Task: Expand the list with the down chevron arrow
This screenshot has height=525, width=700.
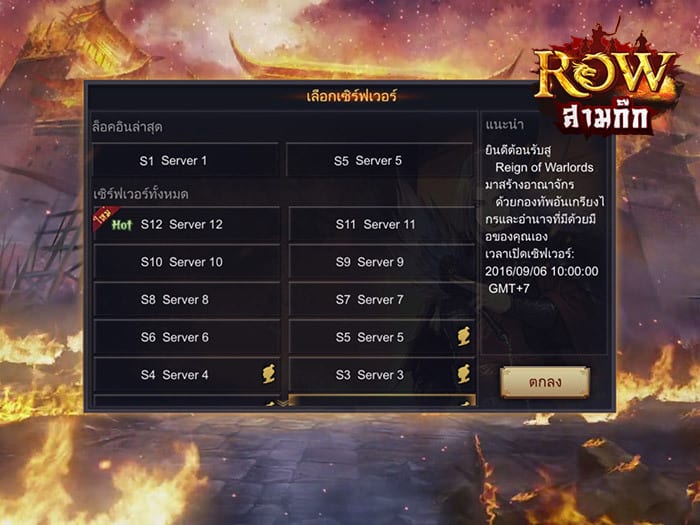Action: (284, 403)
